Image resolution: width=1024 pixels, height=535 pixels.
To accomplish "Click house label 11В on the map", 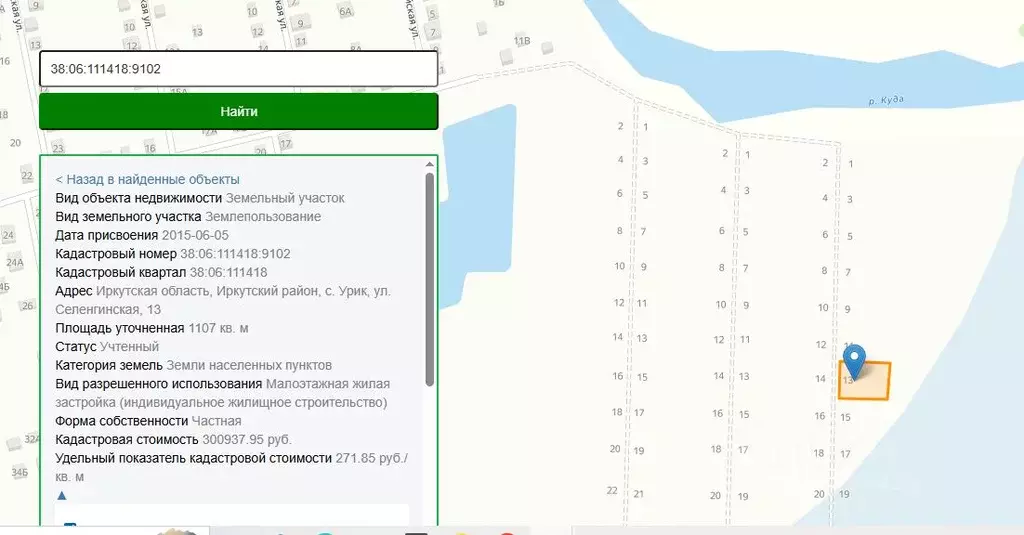I will (x=522, y=41).
